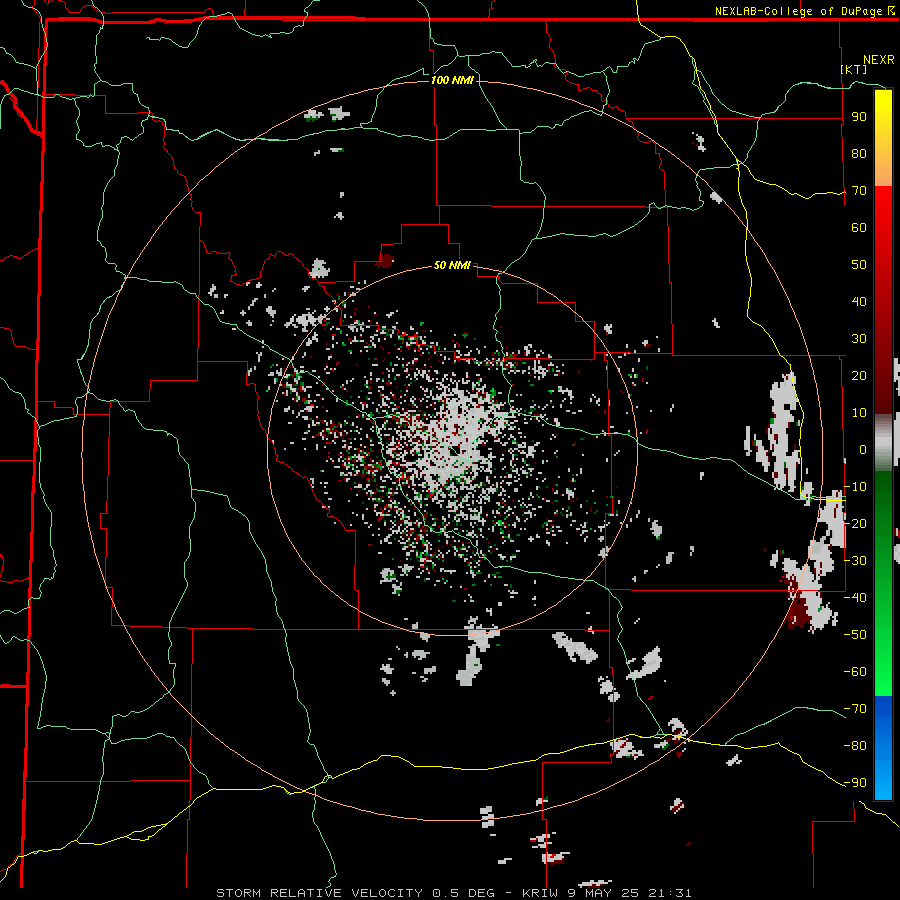Click the 10 value on the velocity scale
Viewport: 900px width, 900px height.
point(859,413)
